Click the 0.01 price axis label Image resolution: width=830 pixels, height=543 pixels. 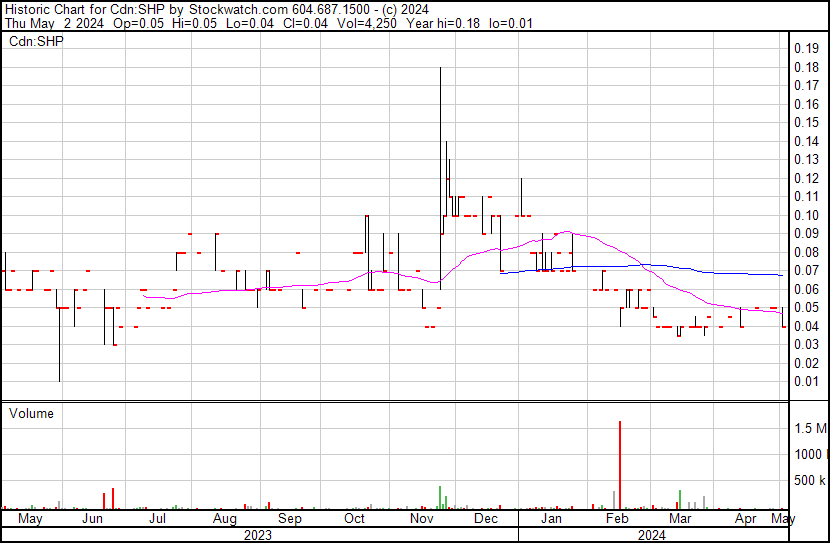point(806,381)
